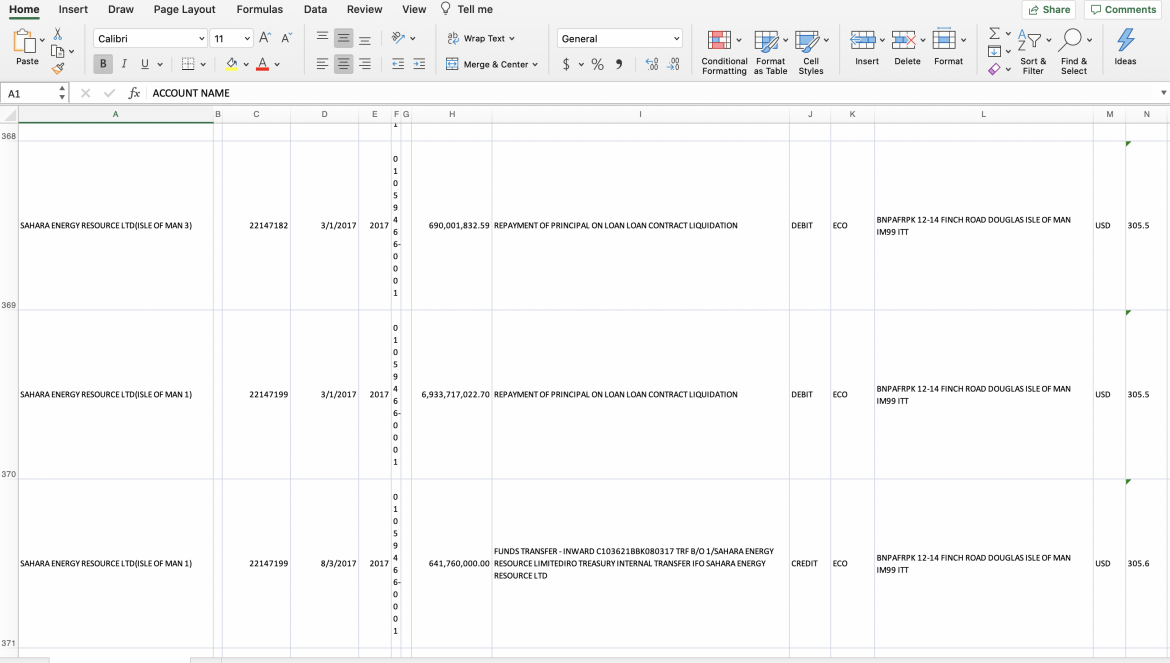
Task: Click the Share button
Action: (1048, 9)
